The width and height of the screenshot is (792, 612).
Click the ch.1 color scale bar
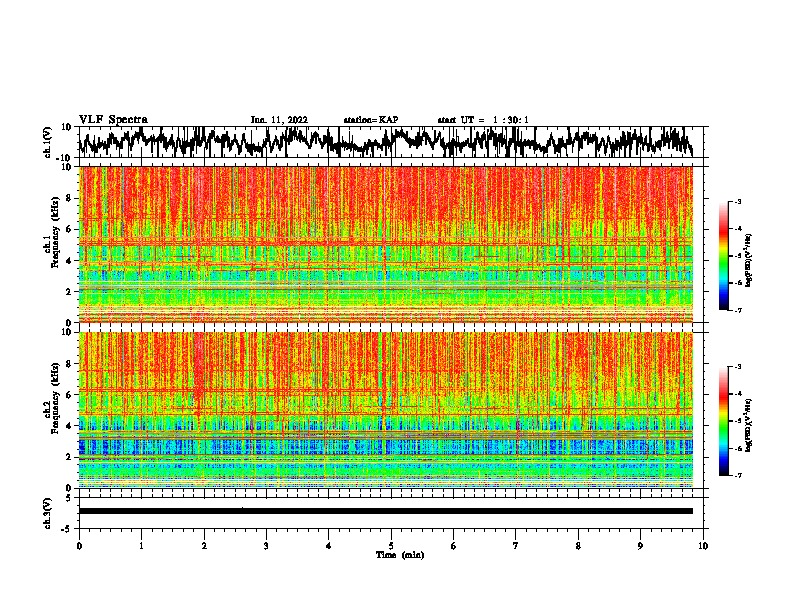pyautogui.click(x=724, y=256)
